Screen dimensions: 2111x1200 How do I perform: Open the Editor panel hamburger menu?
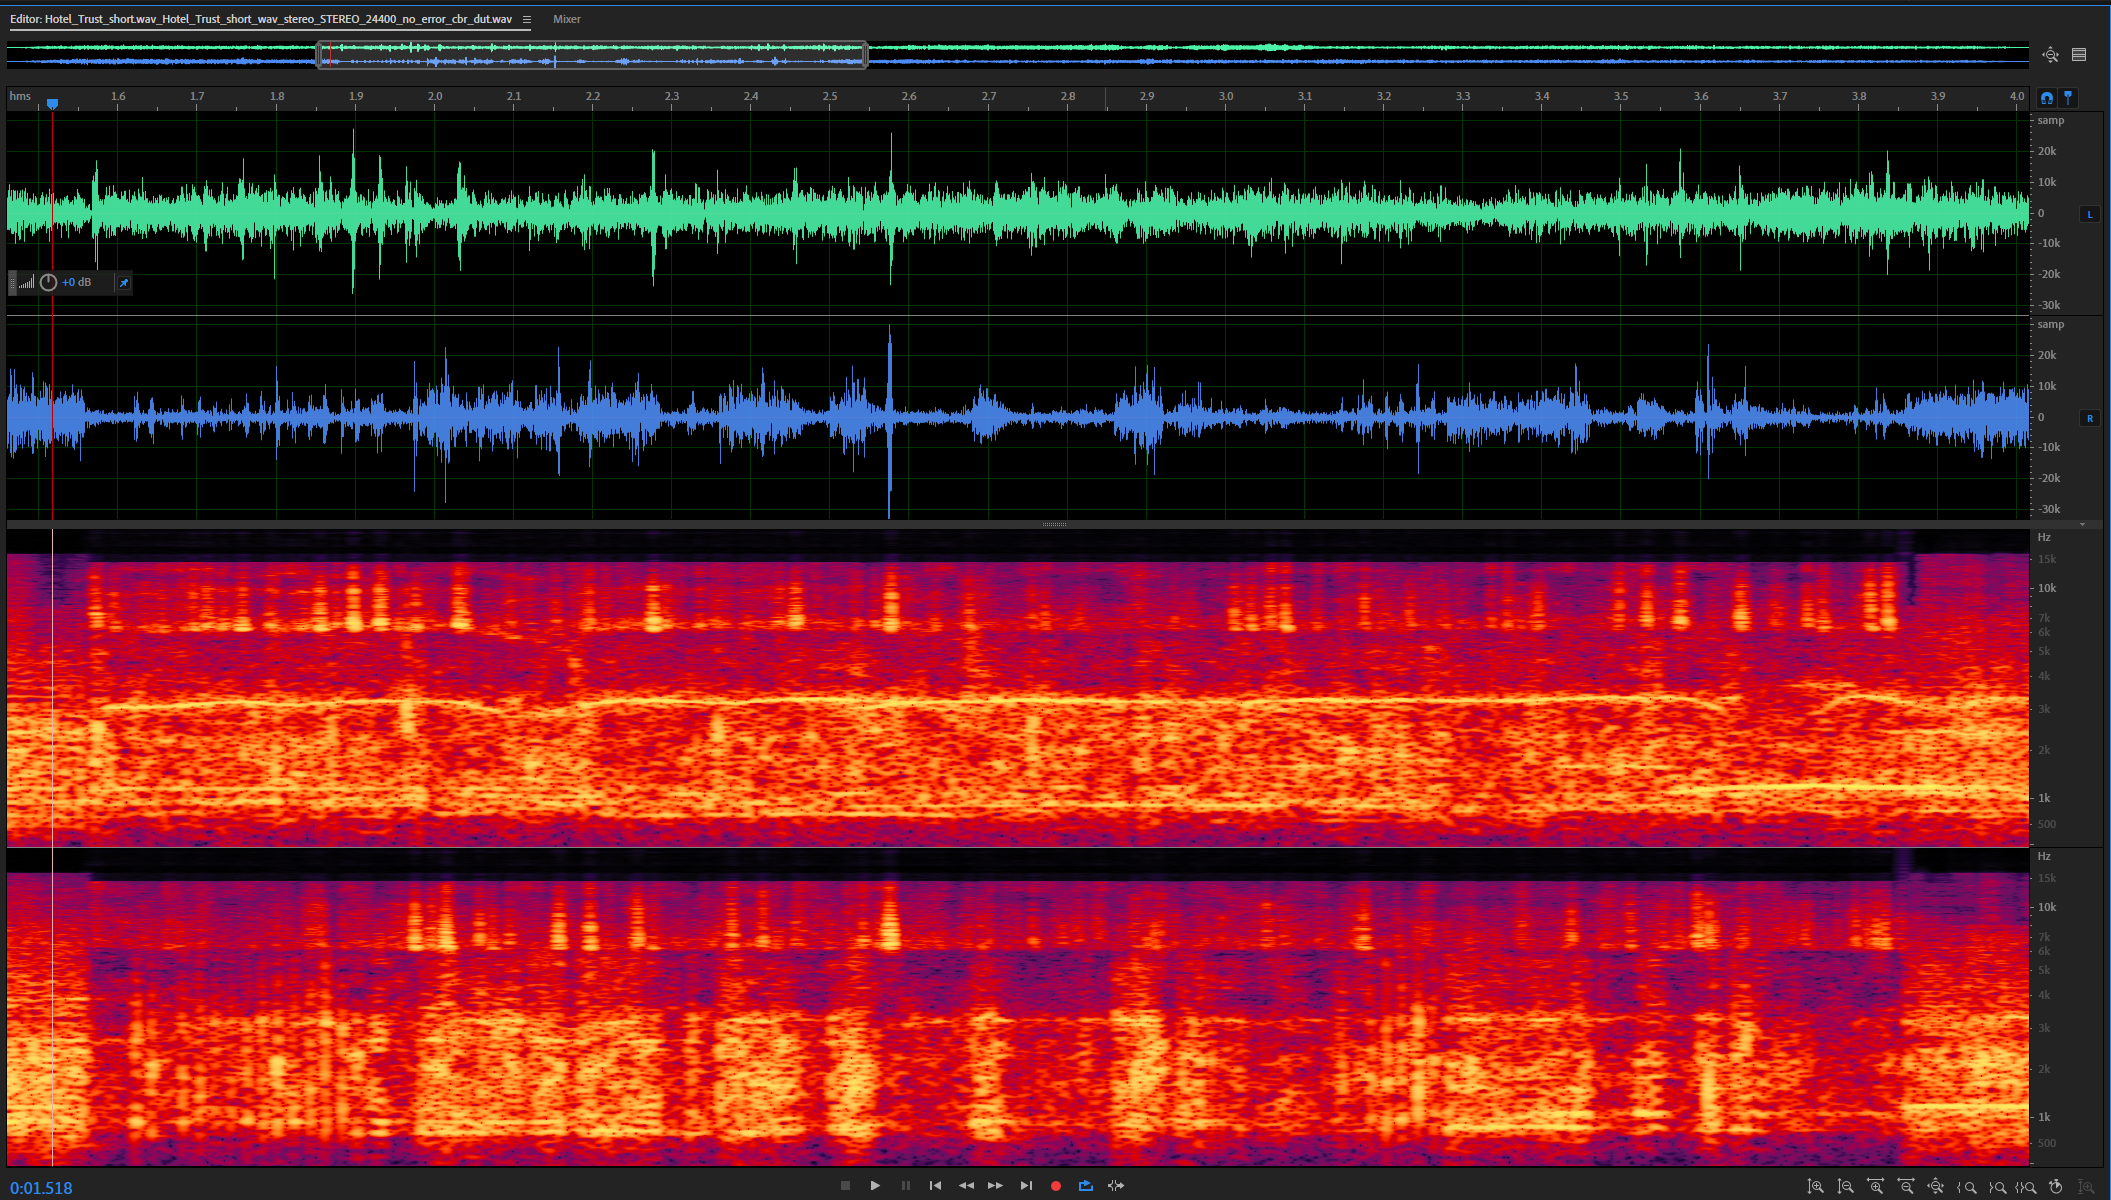(x=527, y=19)
